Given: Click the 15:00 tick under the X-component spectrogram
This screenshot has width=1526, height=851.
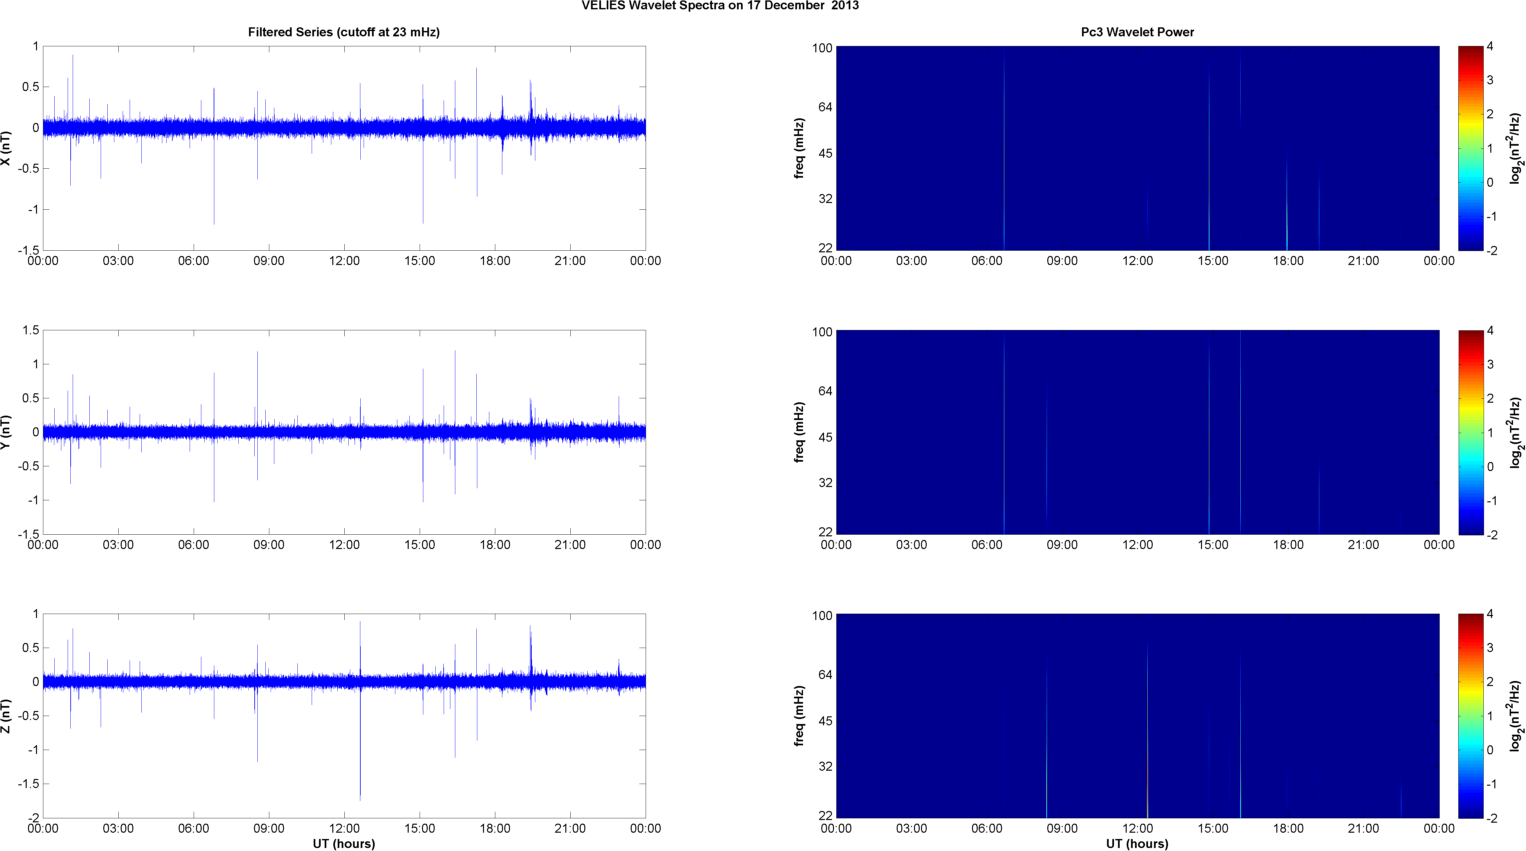Looking at the screenshot, I should tap(1213, 261).
